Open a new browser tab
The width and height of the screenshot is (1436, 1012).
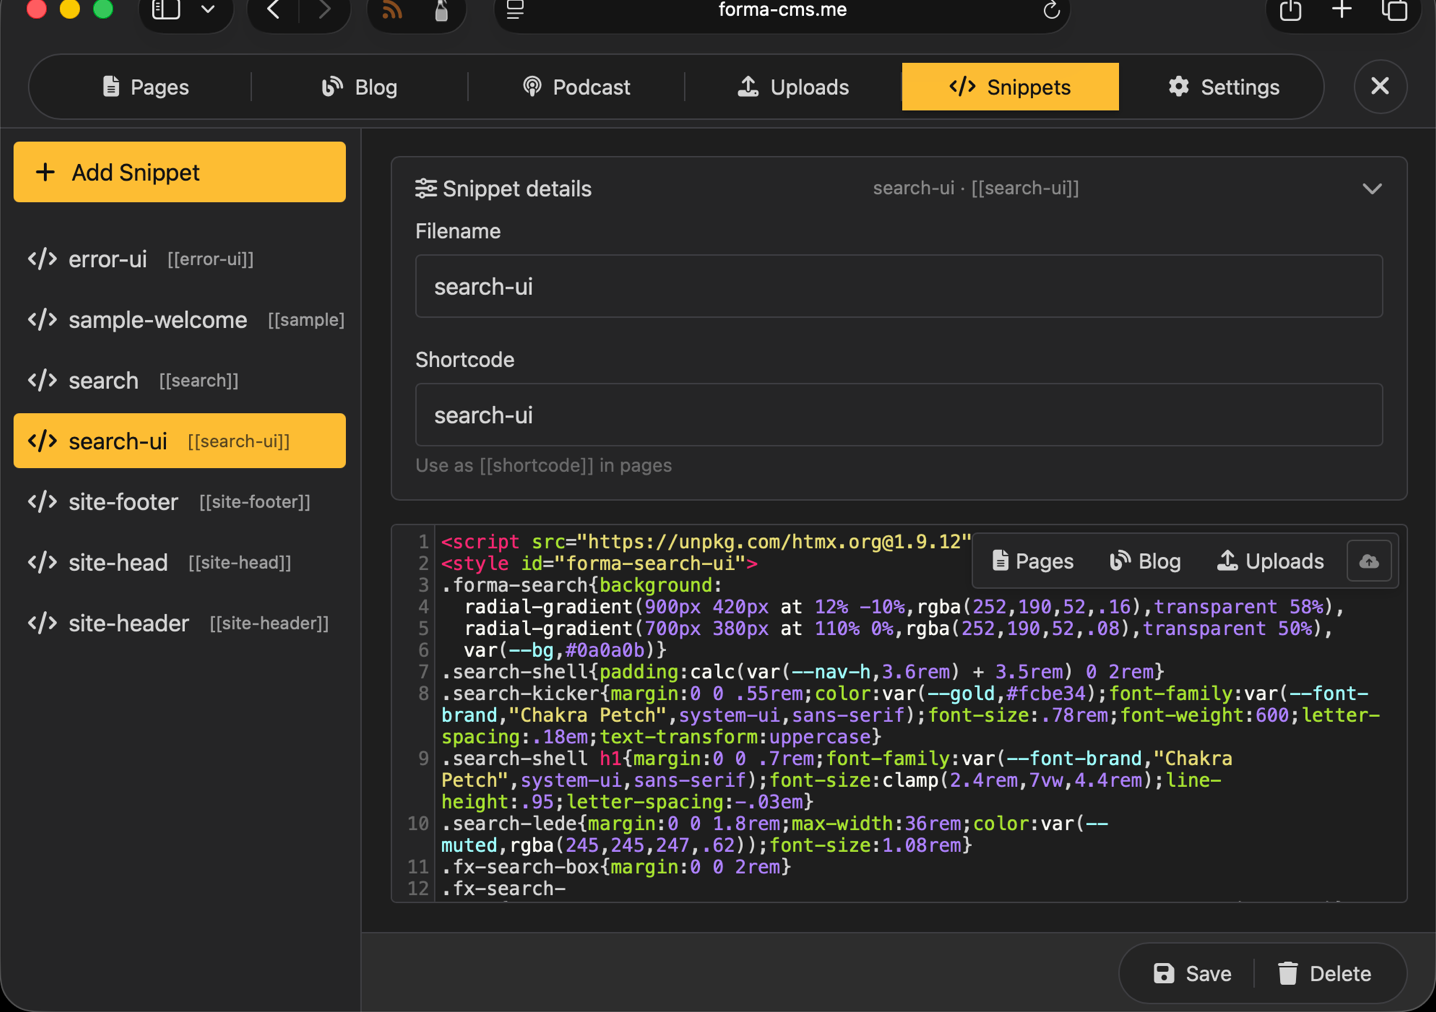[1342, 10]
